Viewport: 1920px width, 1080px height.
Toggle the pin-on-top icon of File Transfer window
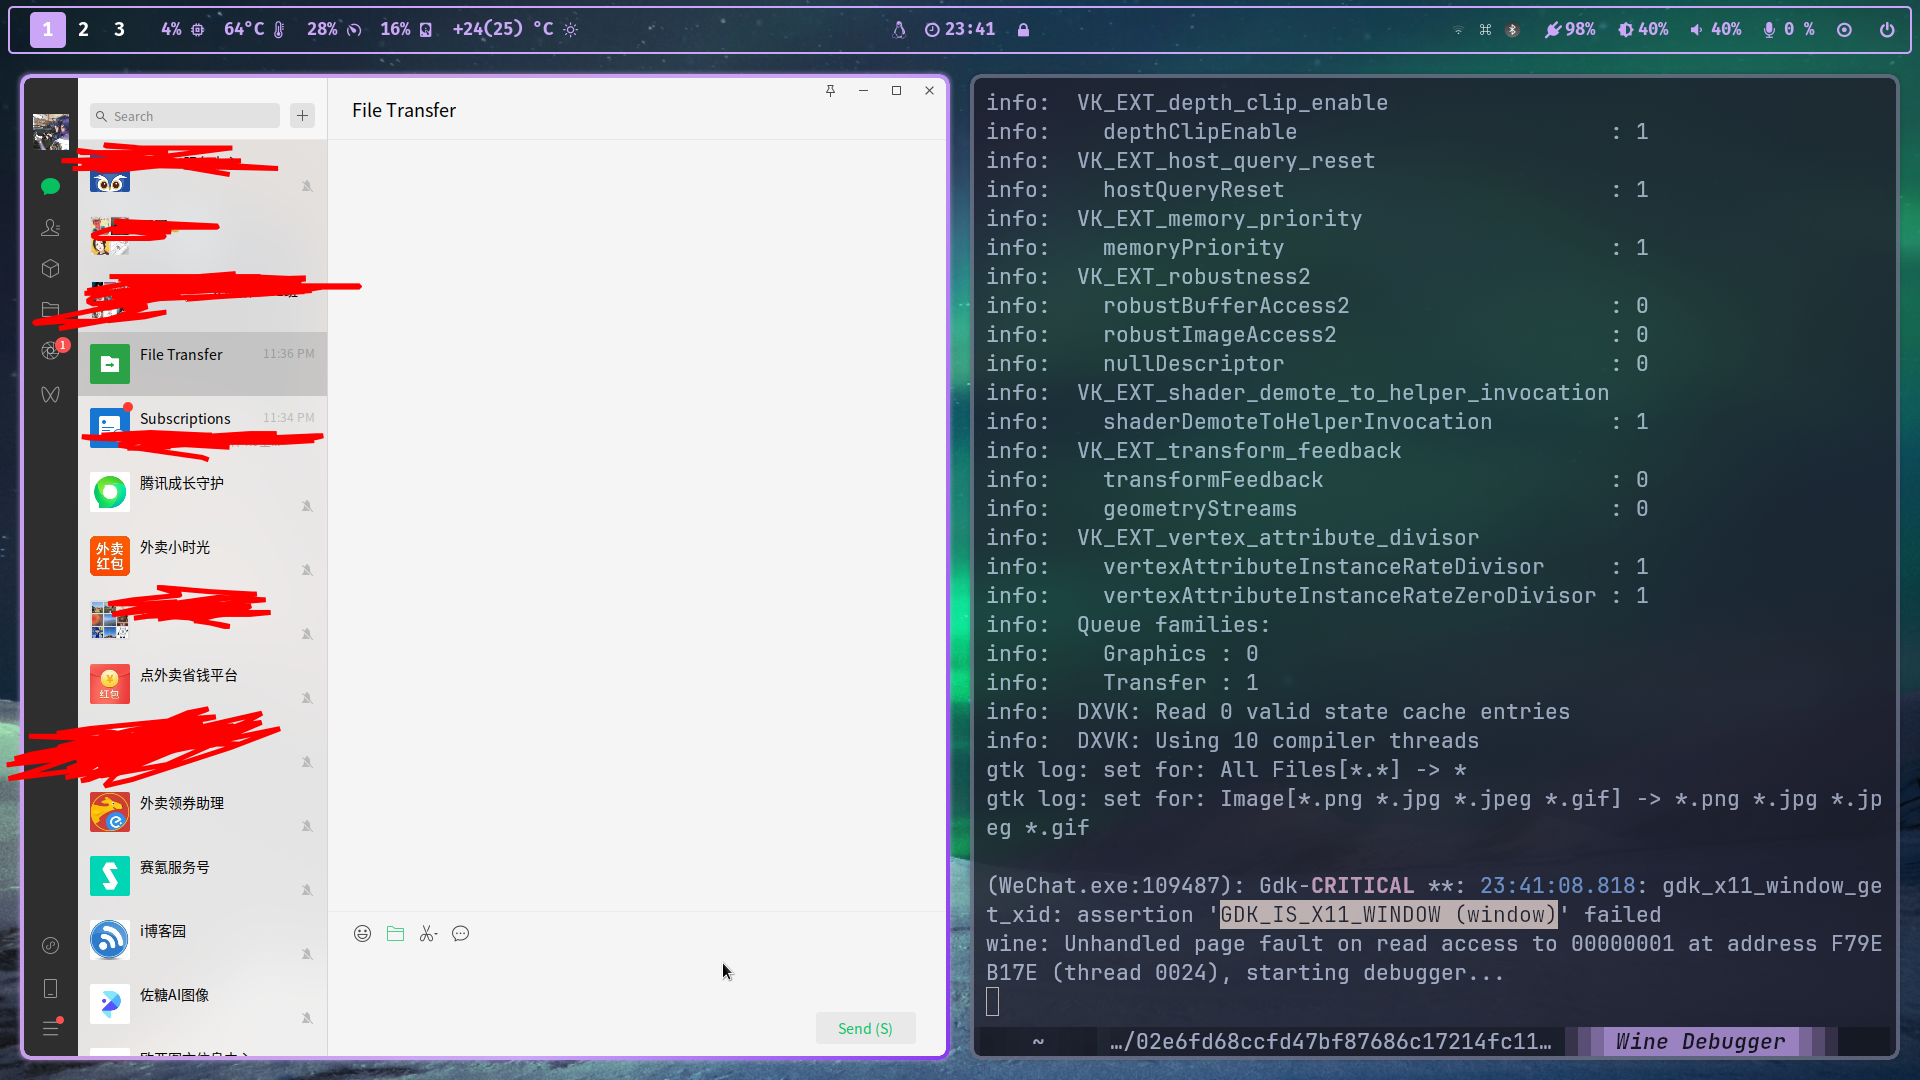click(x=830, y=90)
